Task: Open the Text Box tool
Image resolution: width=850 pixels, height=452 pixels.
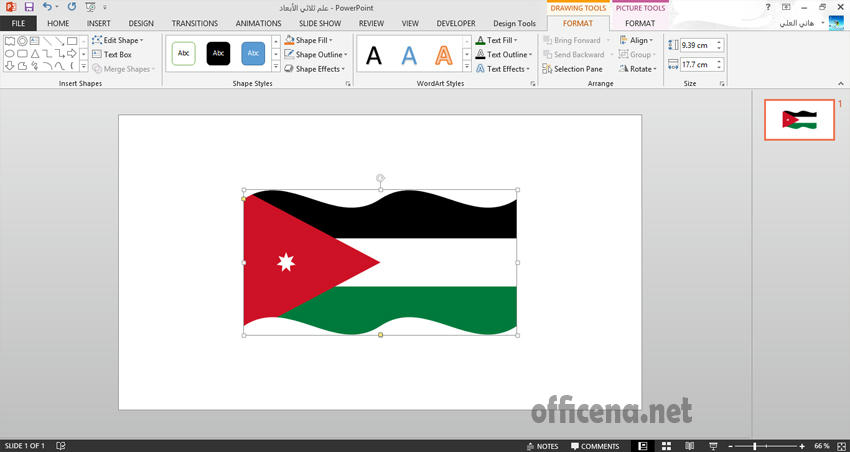Action: click(x=111, y=55)
